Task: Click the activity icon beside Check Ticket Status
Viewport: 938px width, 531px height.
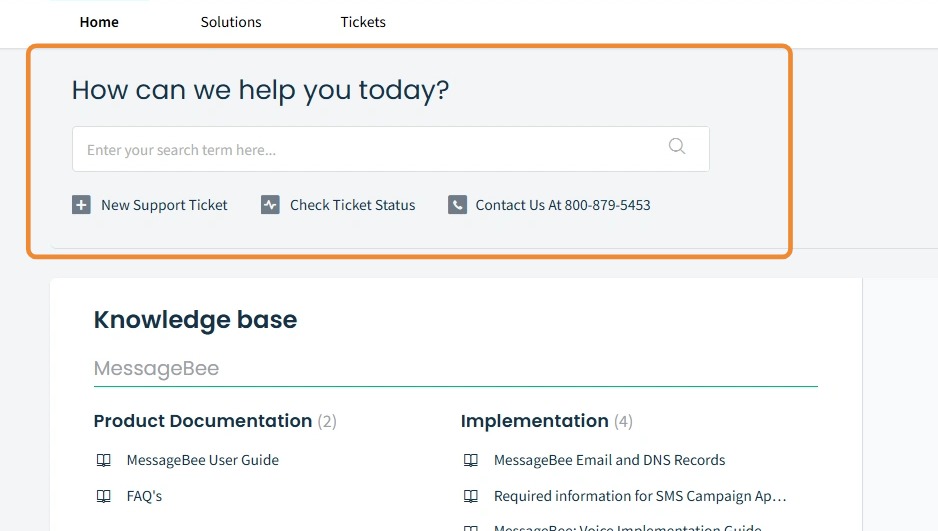Action: pos(270,205)
